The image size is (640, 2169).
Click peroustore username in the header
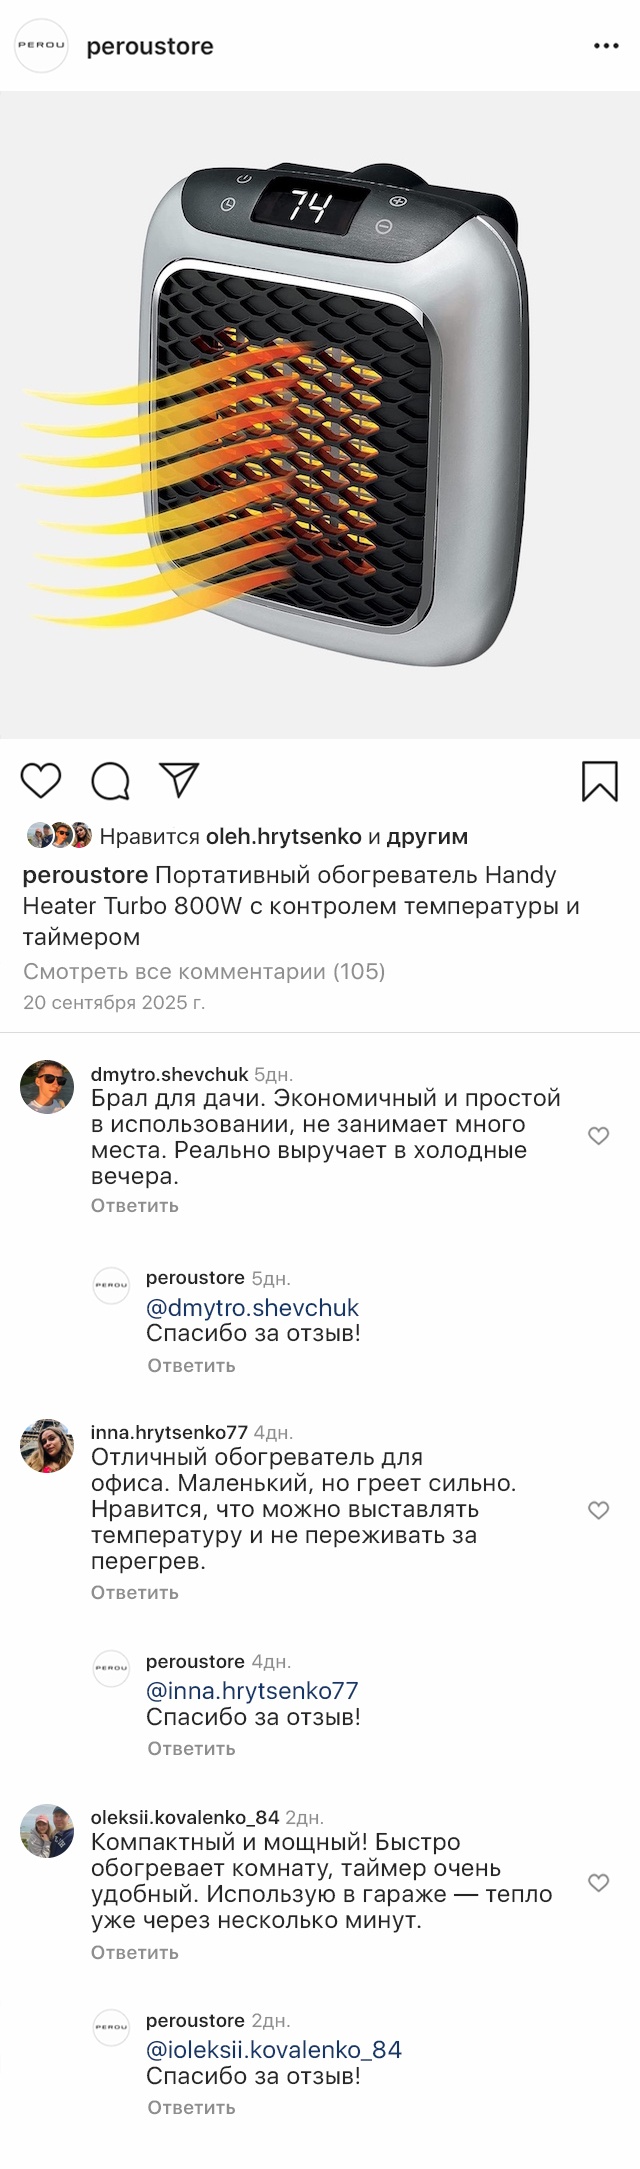[150, 46]
